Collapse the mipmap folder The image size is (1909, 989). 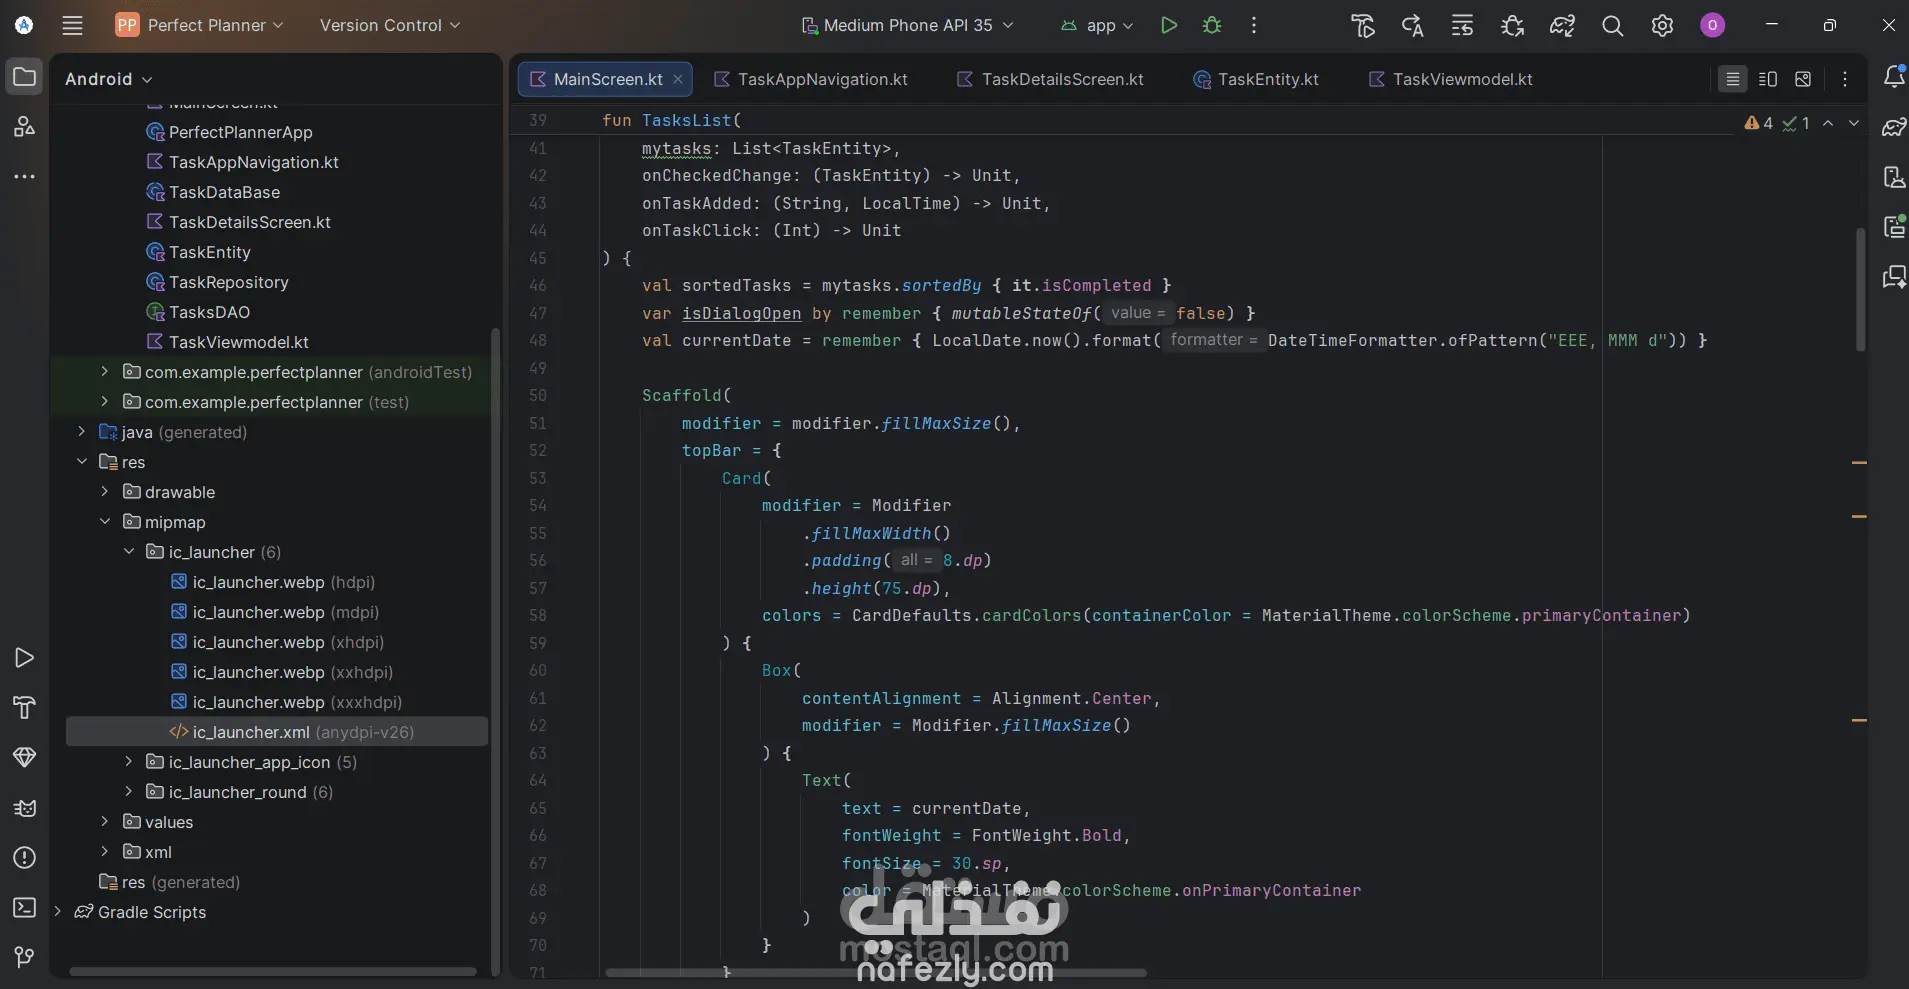point(104,522)
